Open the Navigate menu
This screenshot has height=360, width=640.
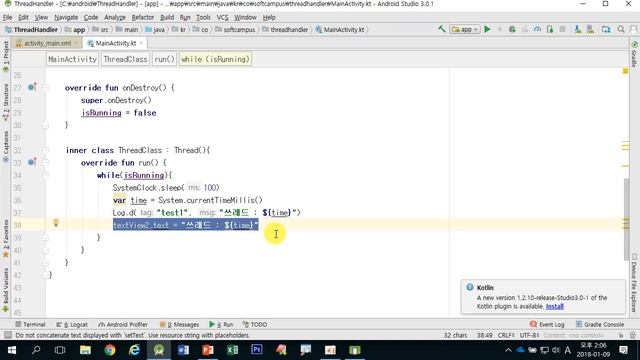tap(66, 17)
